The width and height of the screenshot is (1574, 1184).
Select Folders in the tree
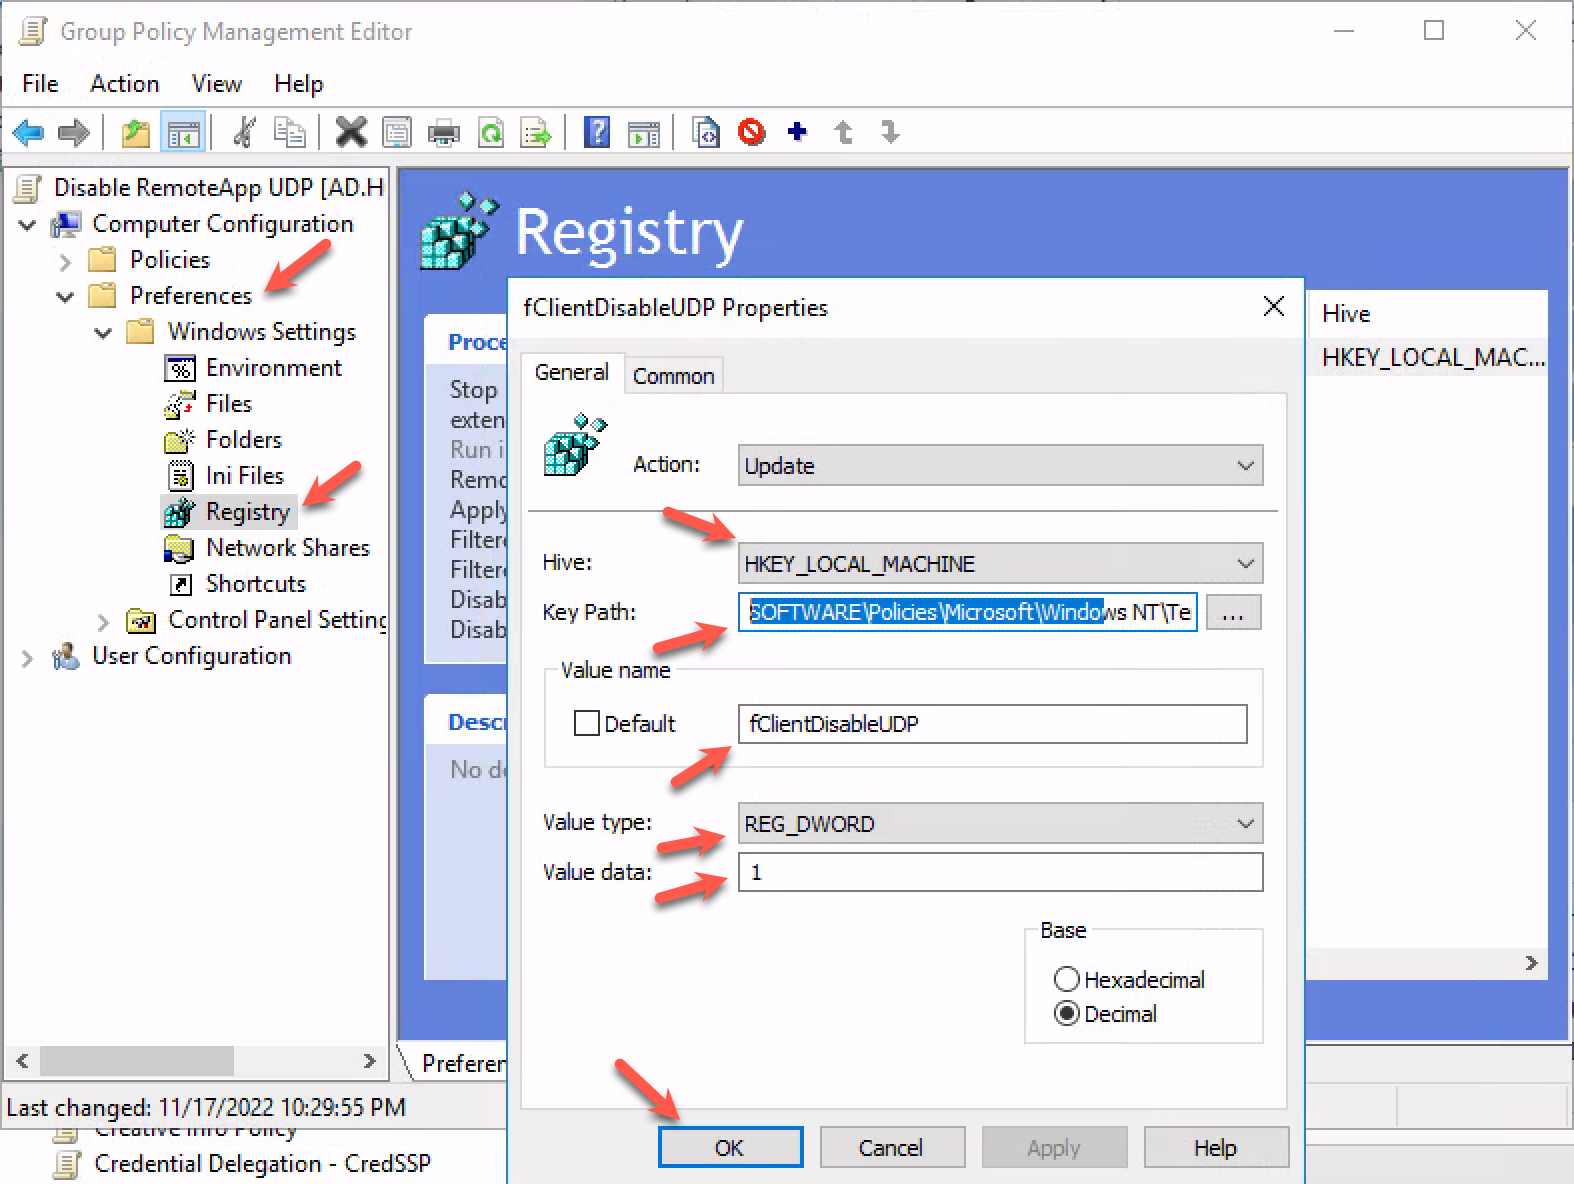pyautogui.click(x=243, y=440)
